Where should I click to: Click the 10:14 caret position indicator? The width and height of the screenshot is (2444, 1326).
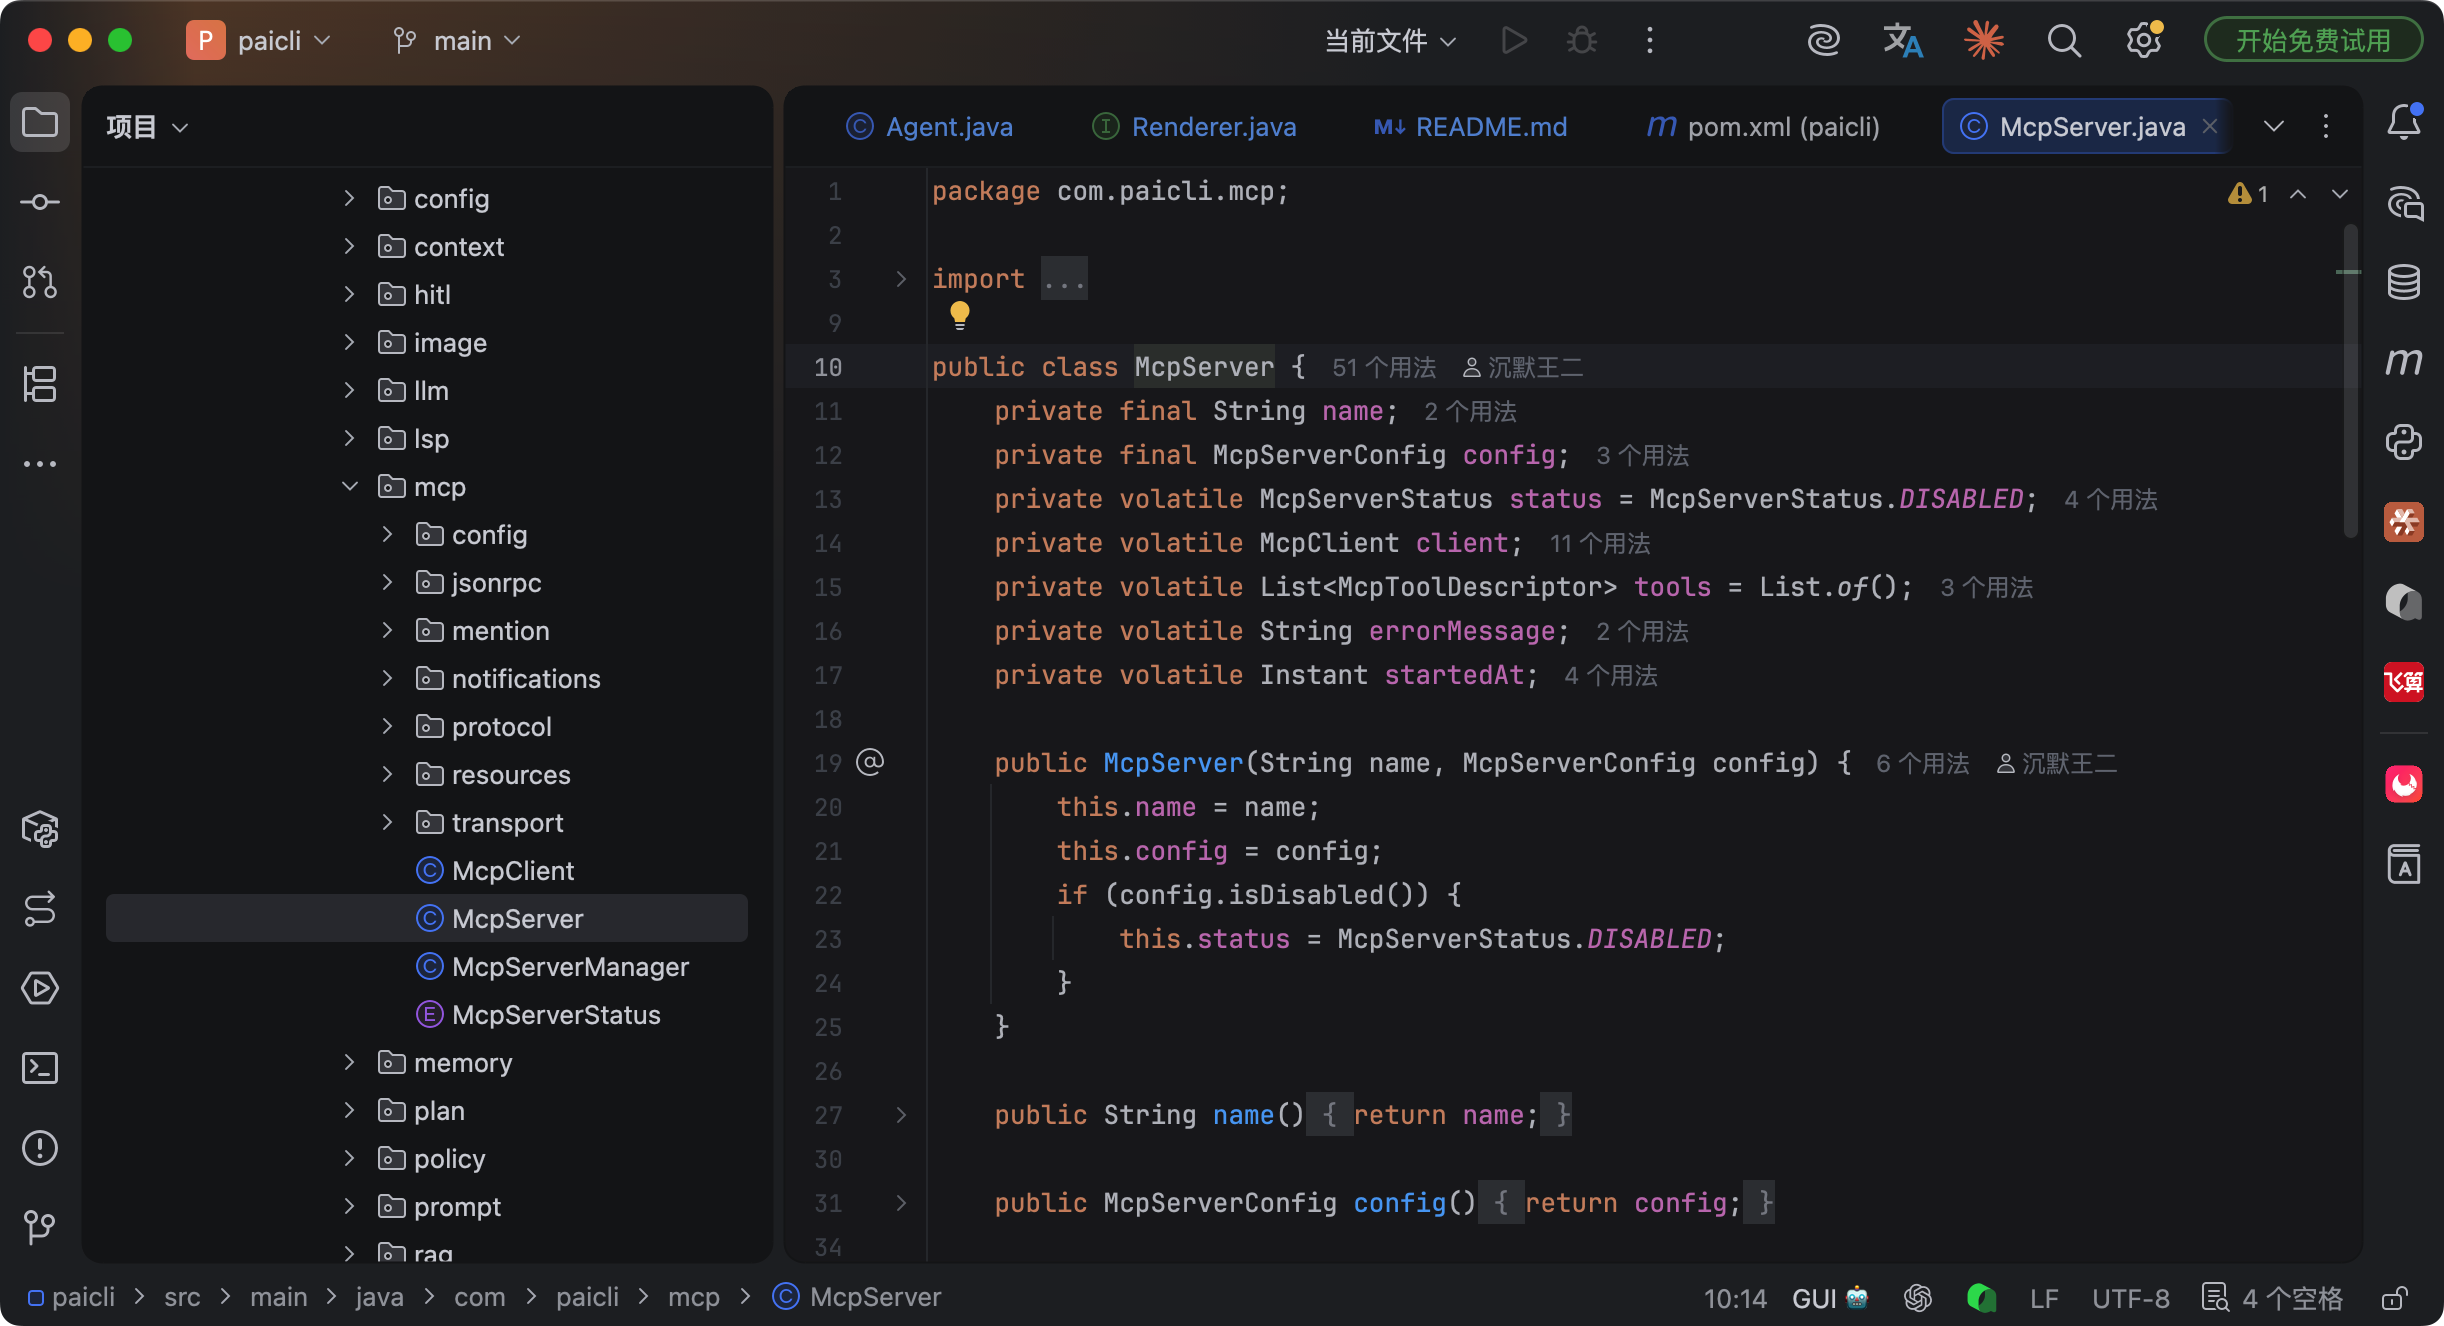click(x=1735, y=1298)
